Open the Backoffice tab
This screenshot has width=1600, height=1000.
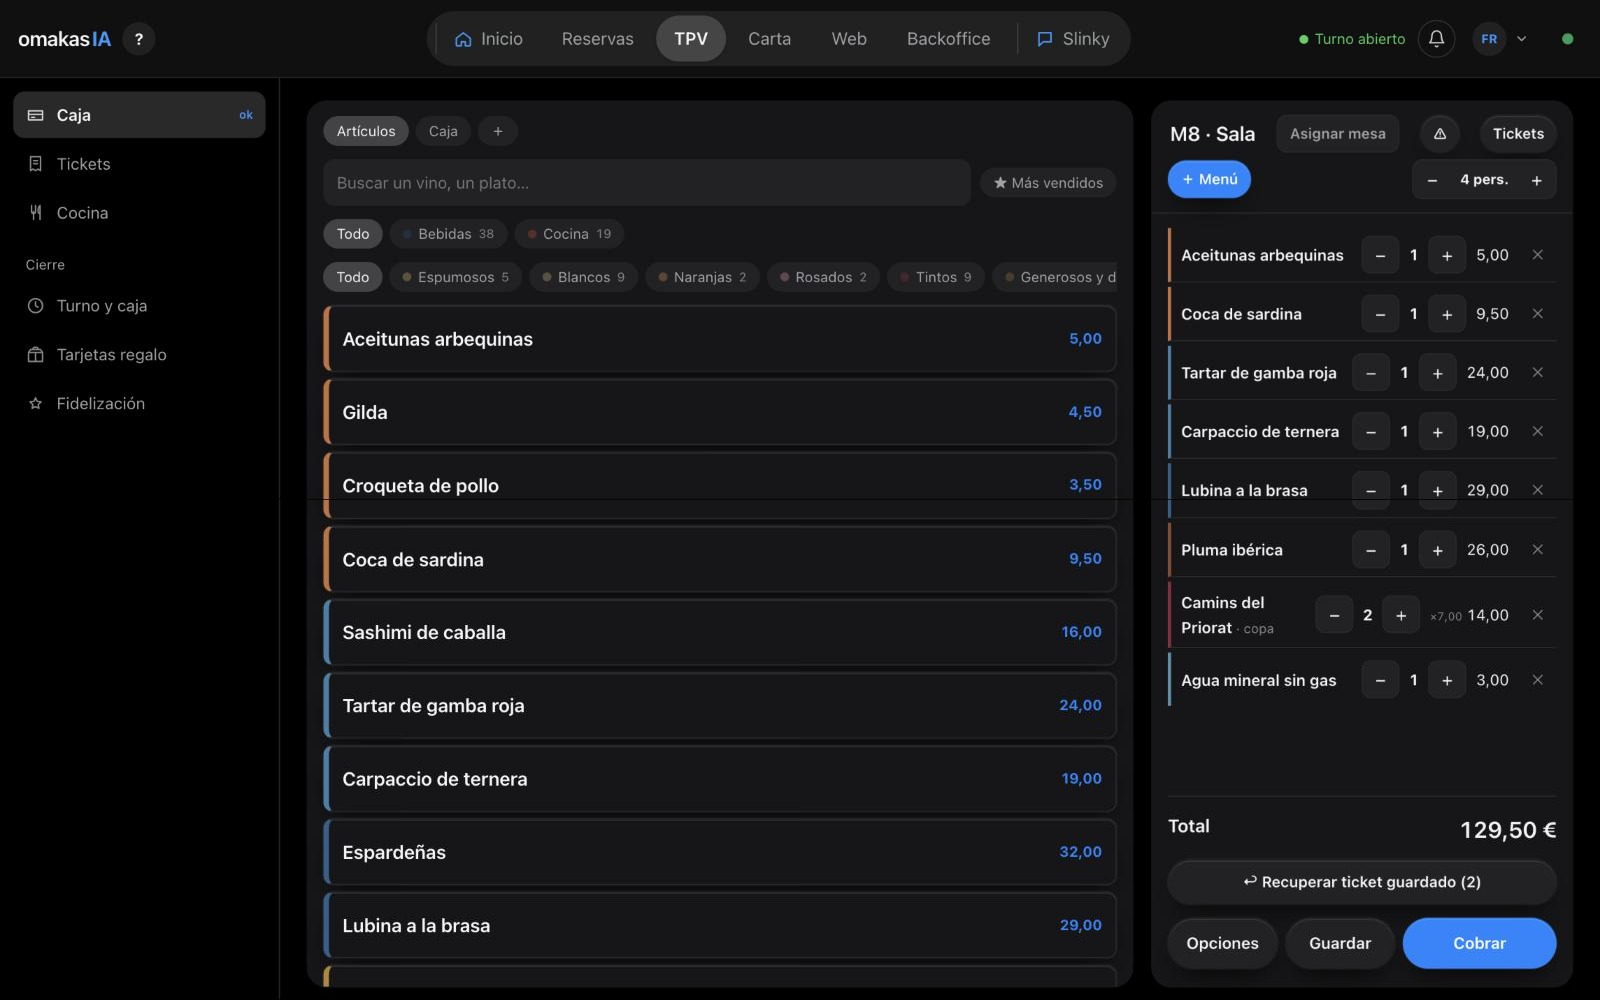(x=948, y=39)
